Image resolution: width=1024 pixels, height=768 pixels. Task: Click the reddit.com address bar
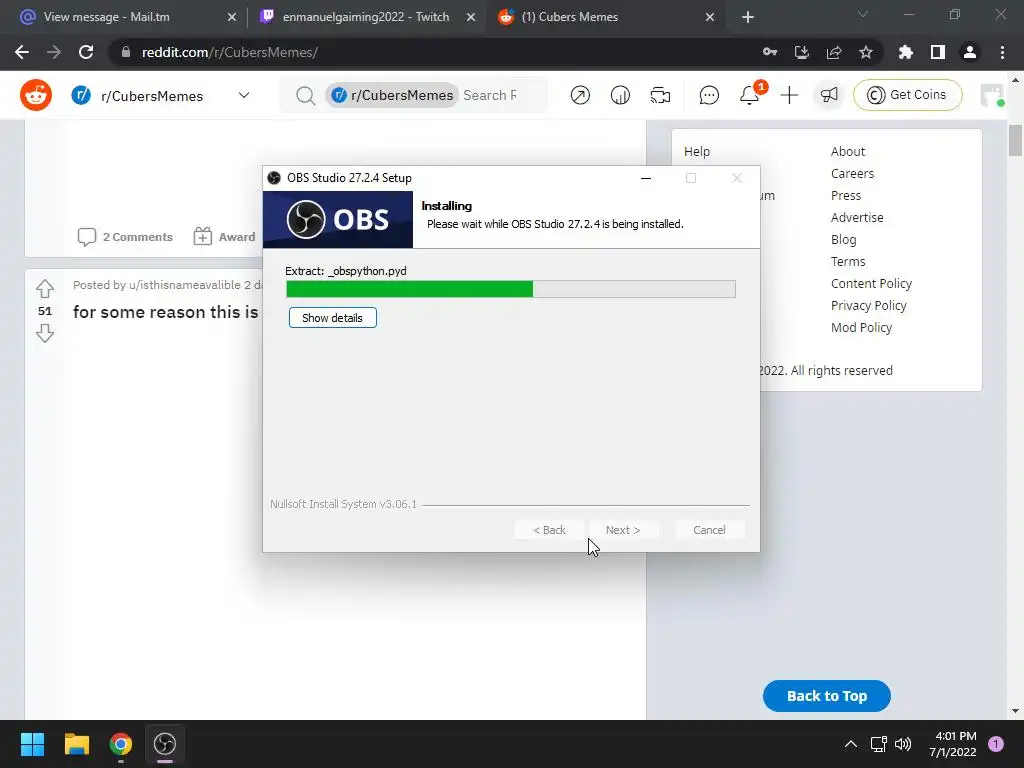click(431, 52)
